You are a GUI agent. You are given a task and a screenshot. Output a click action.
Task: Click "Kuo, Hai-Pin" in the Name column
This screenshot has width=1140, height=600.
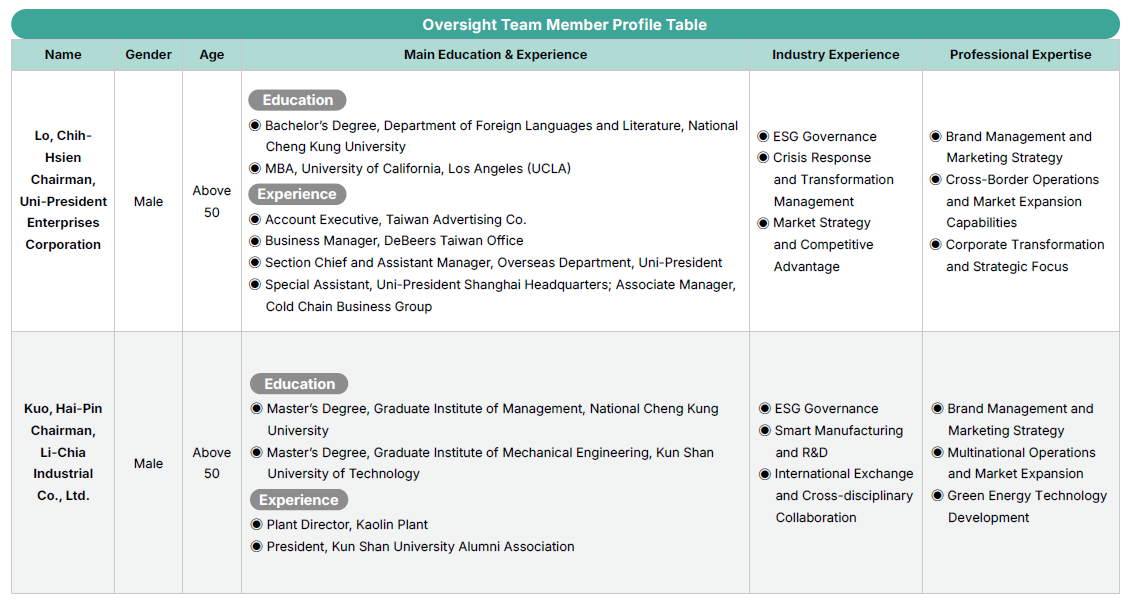point(63,409)
